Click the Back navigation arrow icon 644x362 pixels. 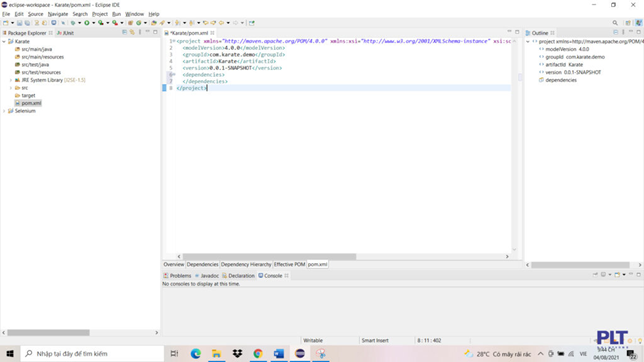(x=221, y=23)
